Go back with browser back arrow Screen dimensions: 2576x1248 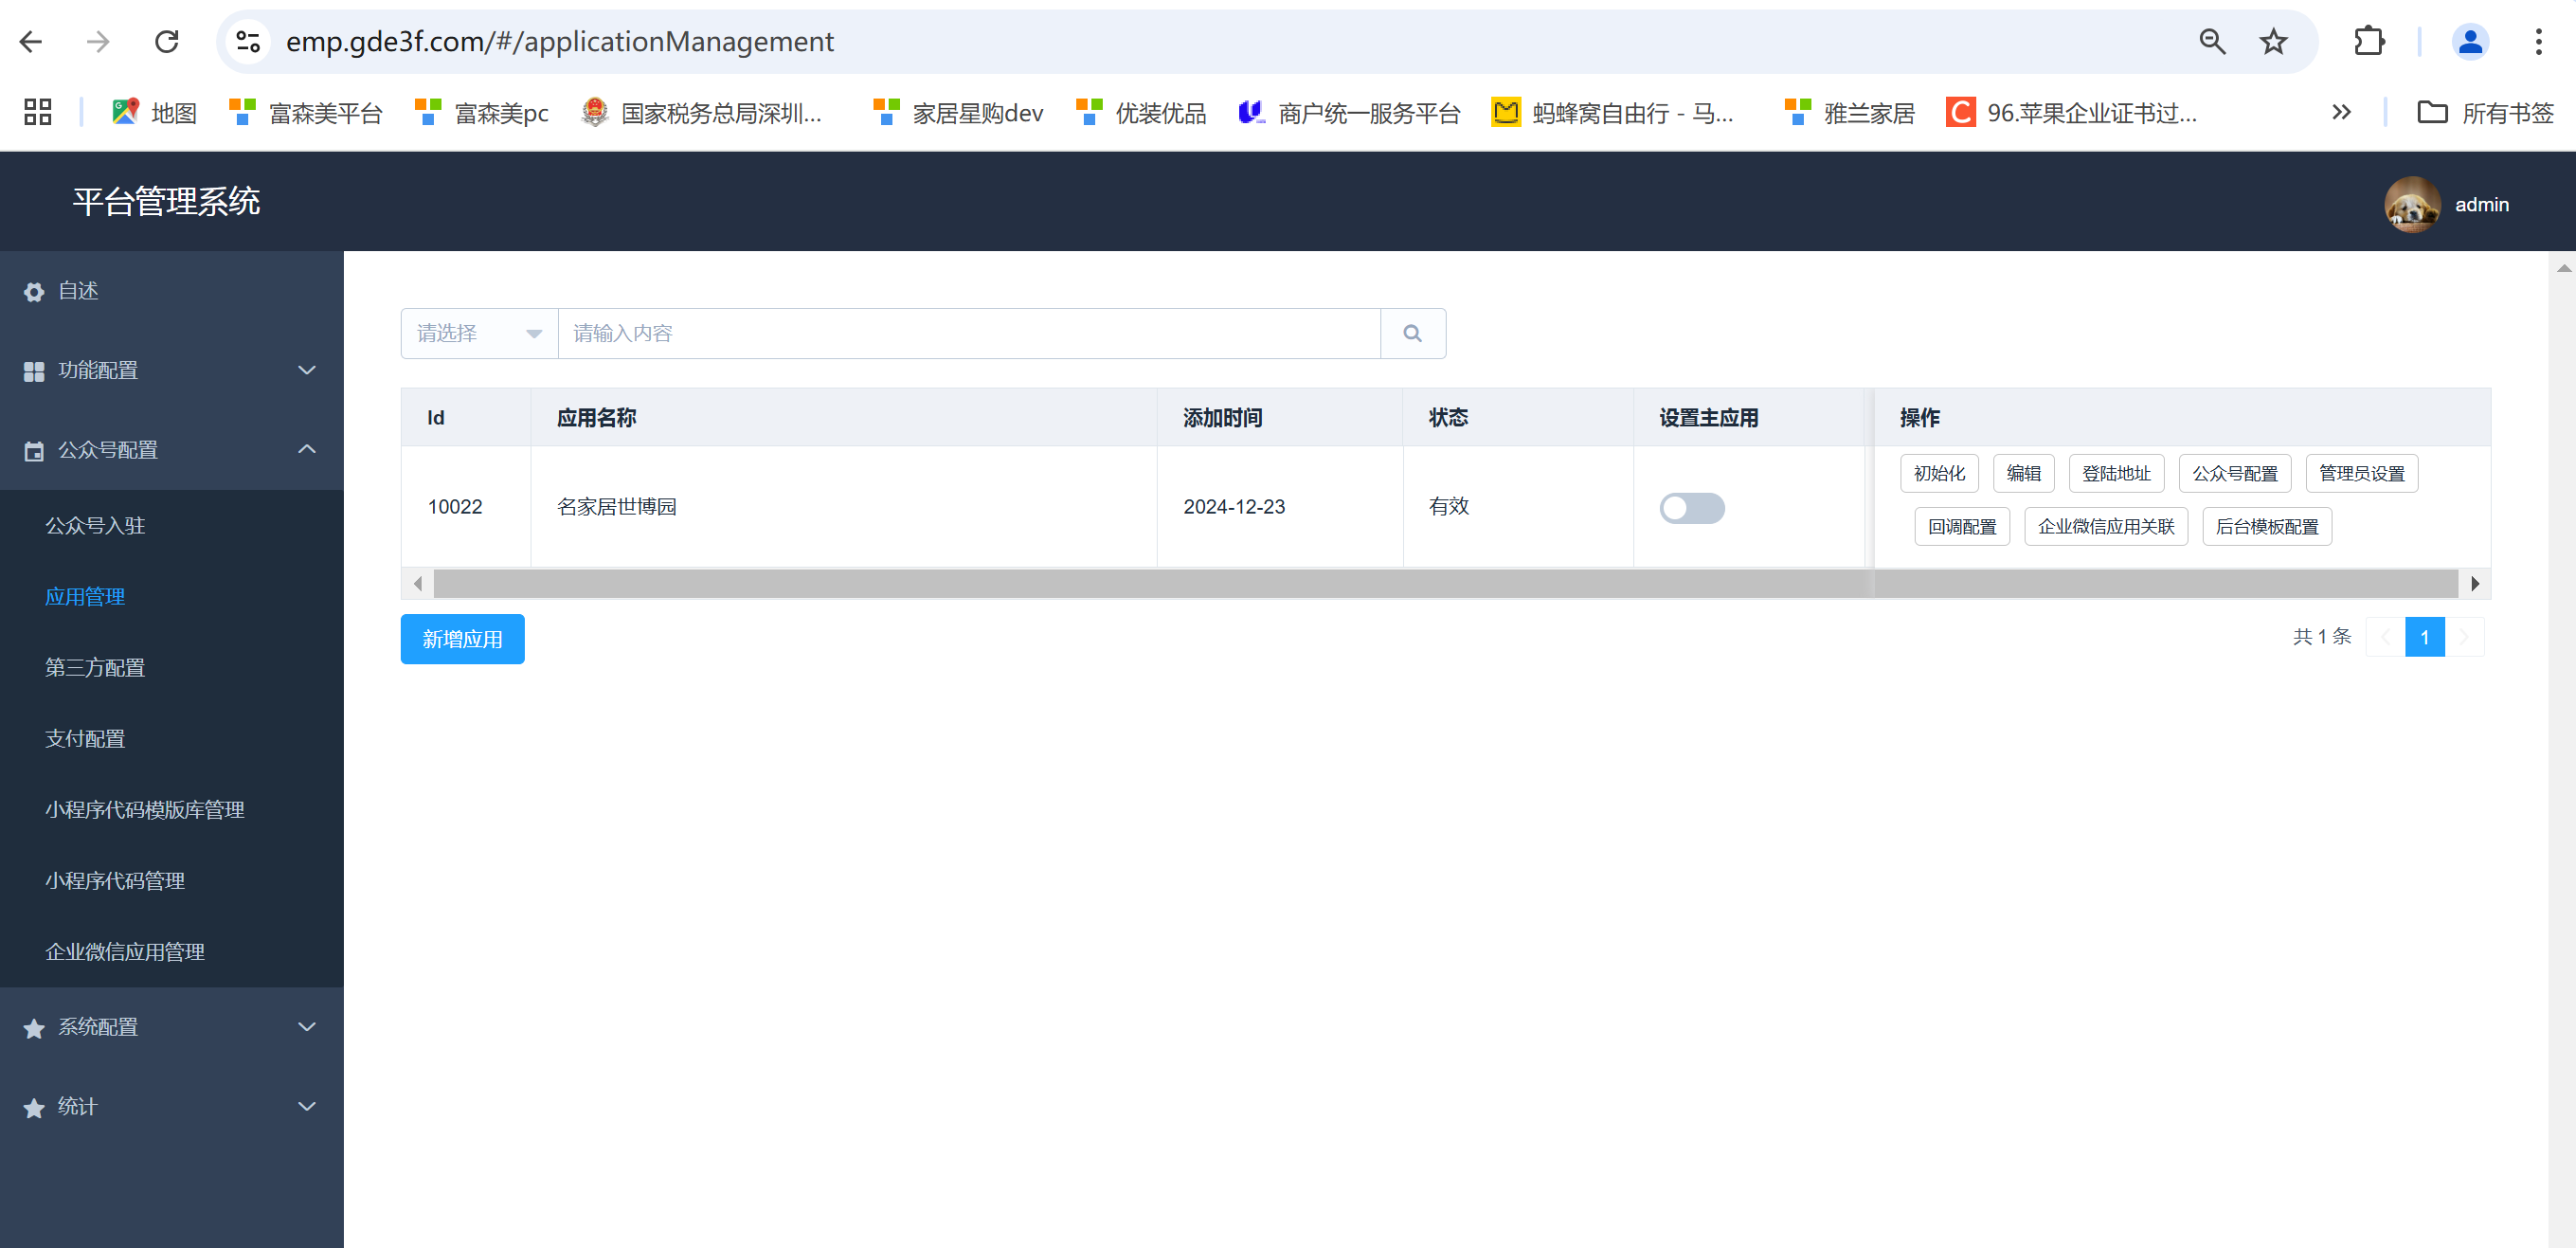pyautogui.click(x=31, y=42)
